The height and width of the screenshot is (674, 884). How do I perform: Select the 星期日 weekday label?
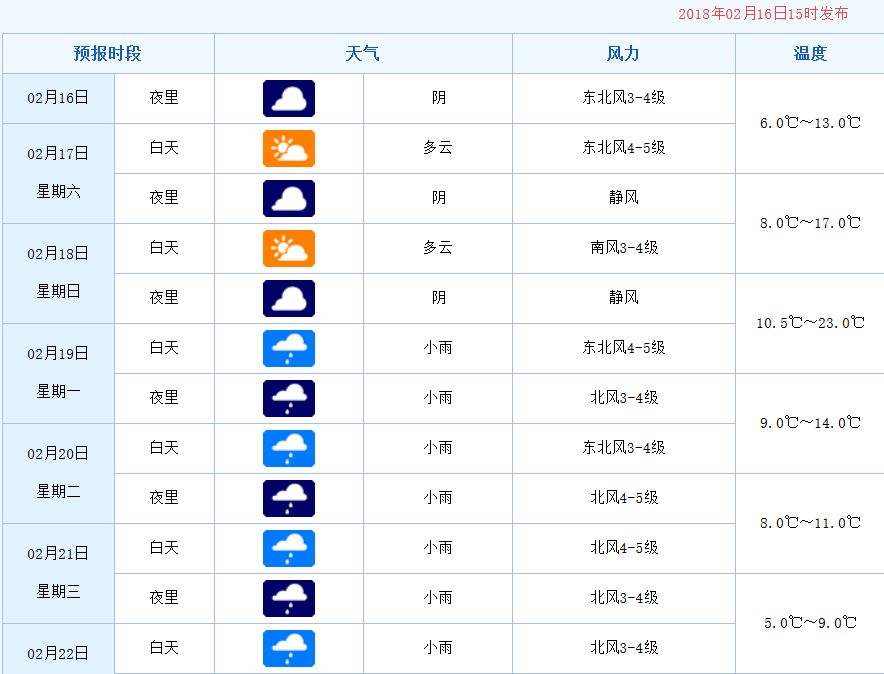click(58, 291)
